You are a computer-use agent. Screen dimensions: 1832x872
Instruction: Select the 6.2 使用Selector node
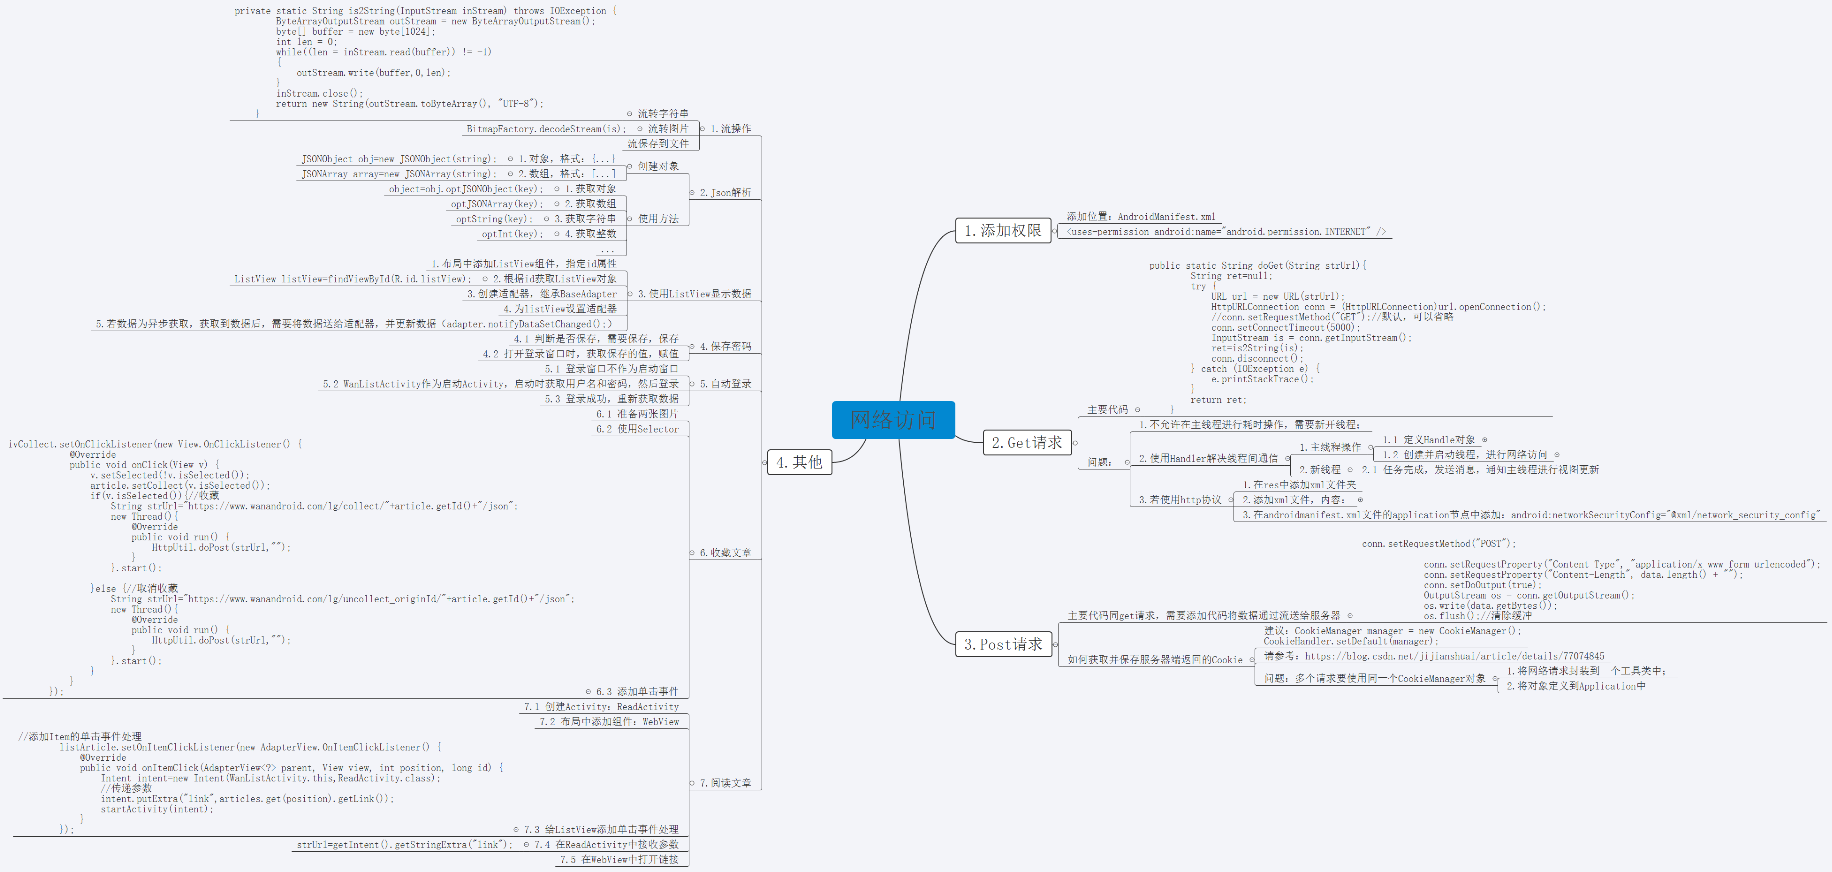(x=637, y=429)
